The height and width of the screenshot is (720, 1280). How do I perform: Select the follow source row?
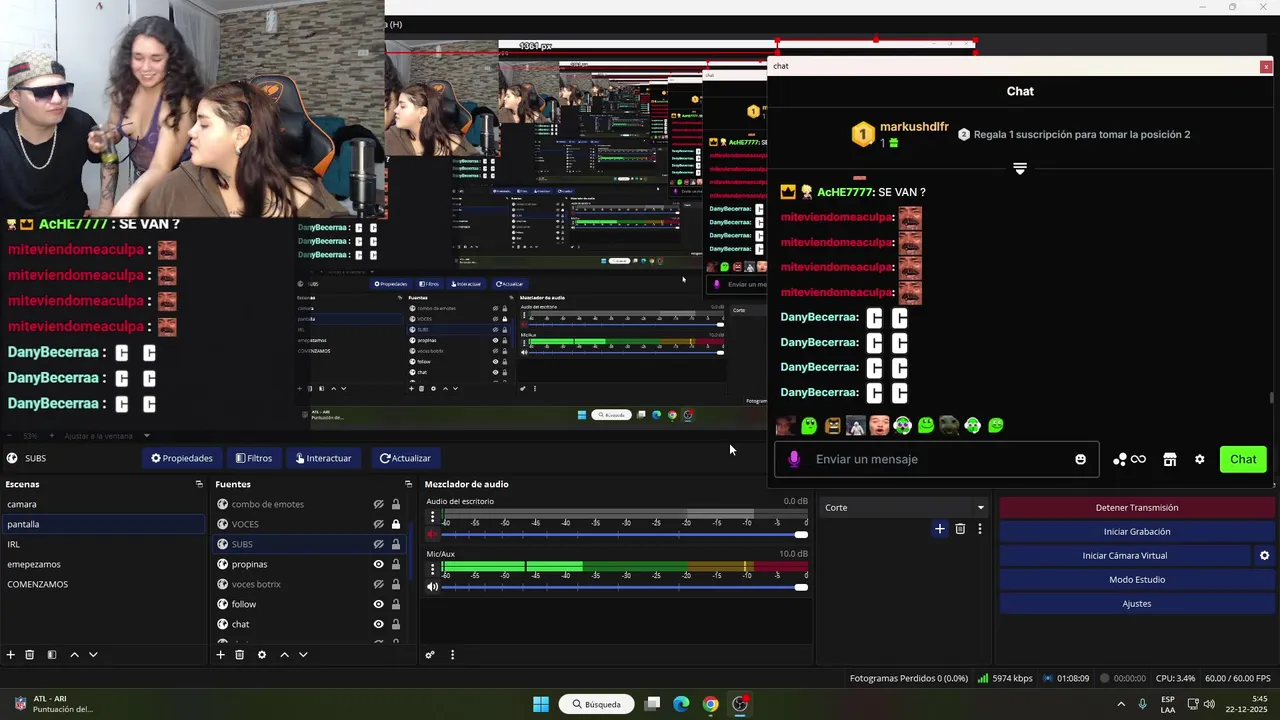point(308,604)
